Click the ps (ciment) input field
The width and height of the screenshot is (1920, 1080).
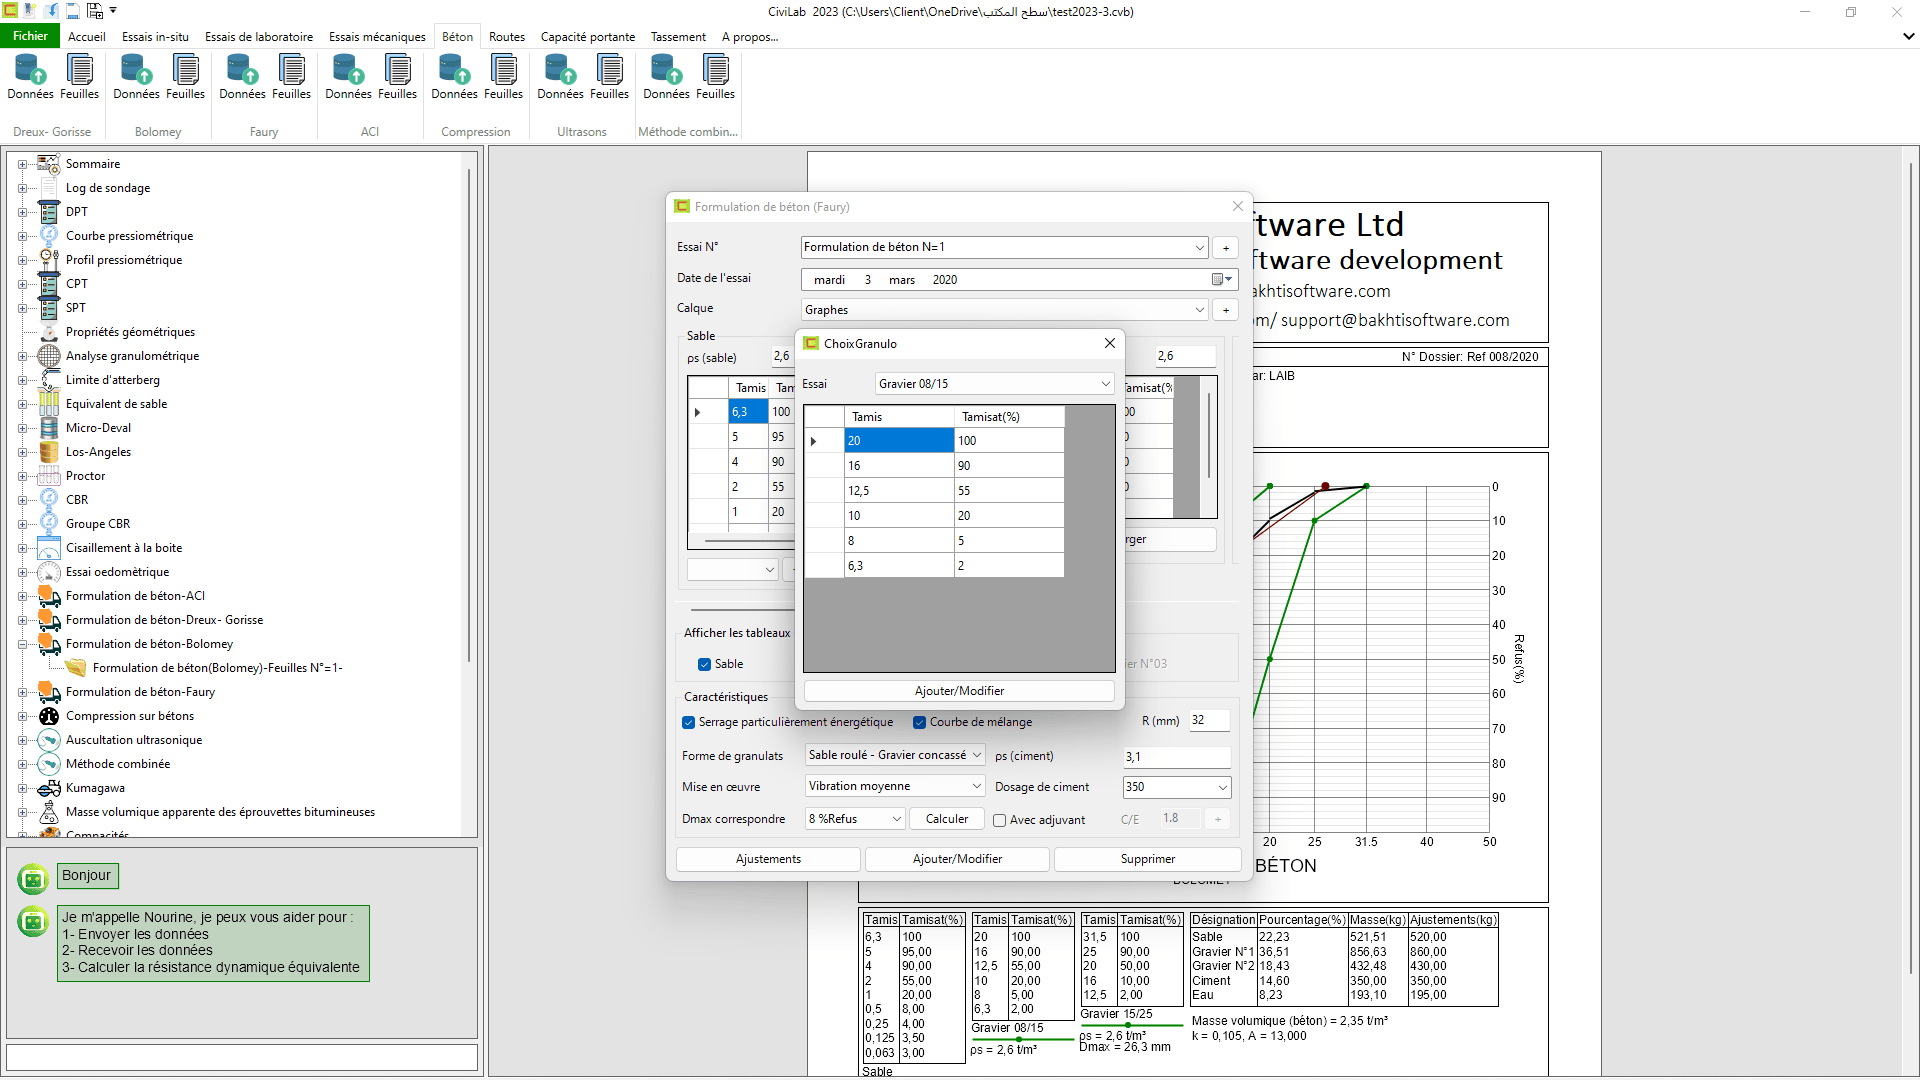[1177, 757]
